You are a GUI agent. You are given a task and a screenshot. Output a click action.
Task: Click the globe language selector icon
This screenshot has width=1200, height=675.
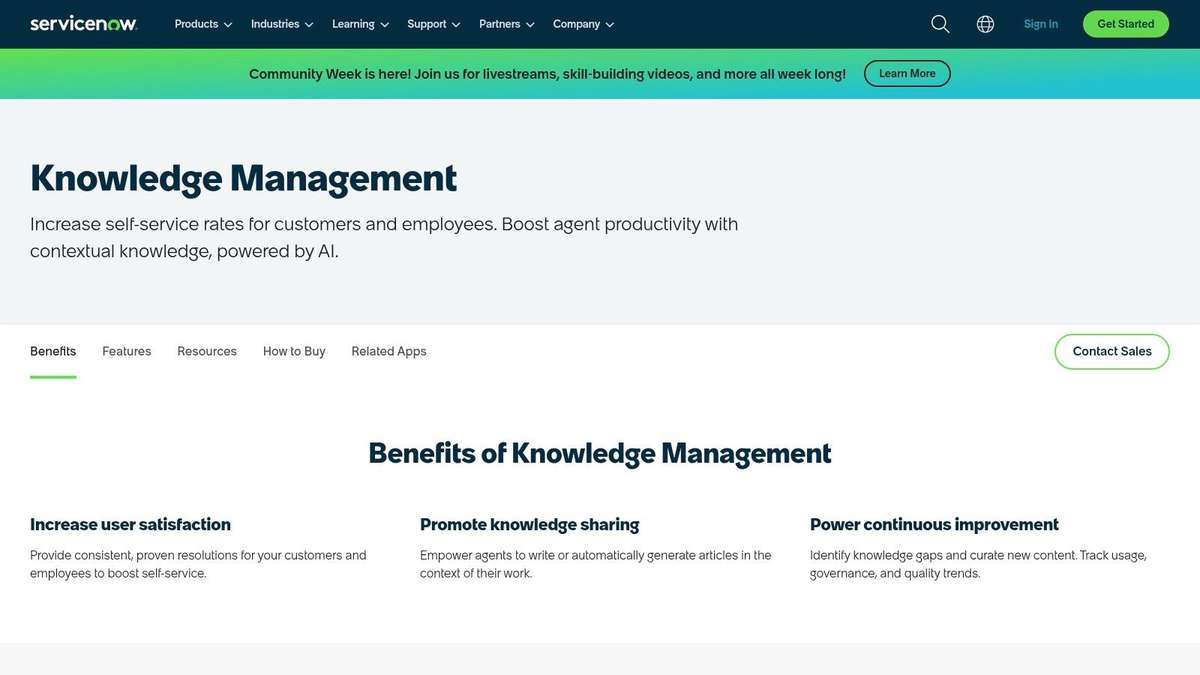[985, 23]
